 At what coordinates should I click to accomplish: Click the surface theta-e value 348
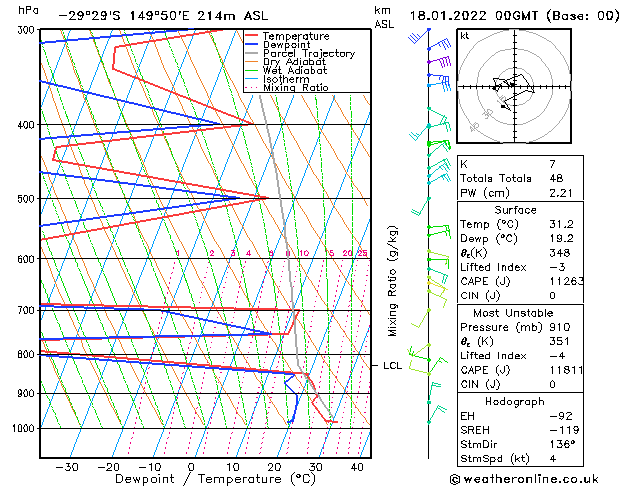pos(560,253)
